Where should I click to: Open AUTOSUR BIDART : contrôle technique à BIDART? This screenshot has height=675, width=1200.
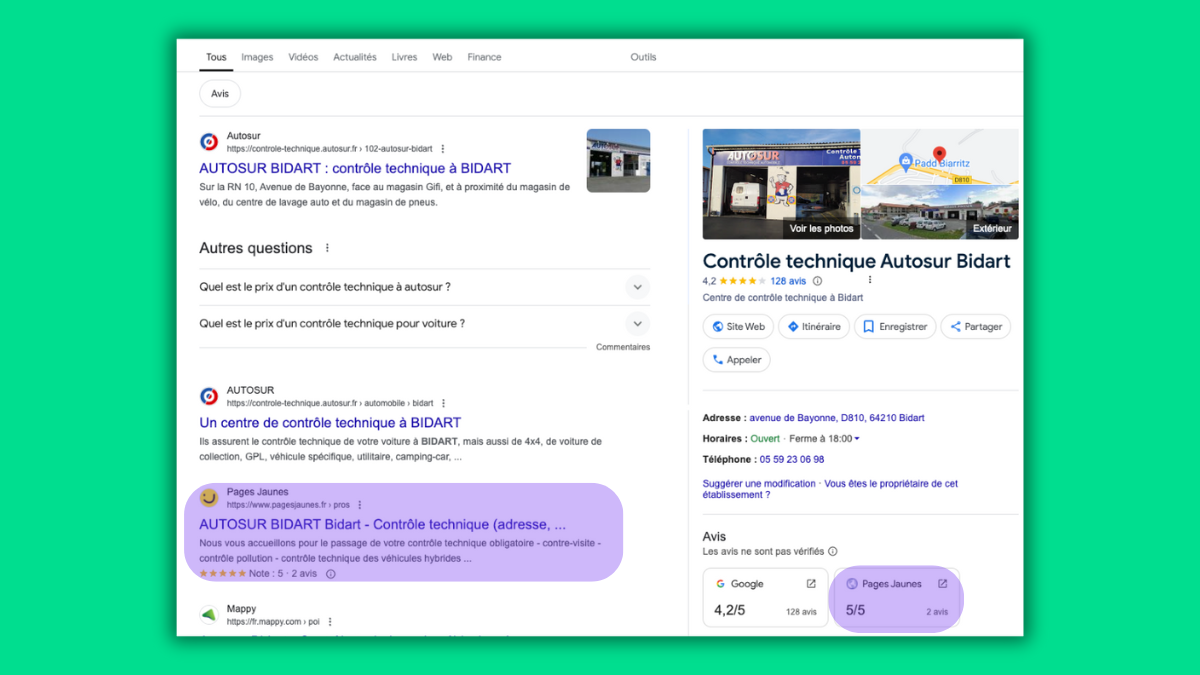tap(355, 168)
